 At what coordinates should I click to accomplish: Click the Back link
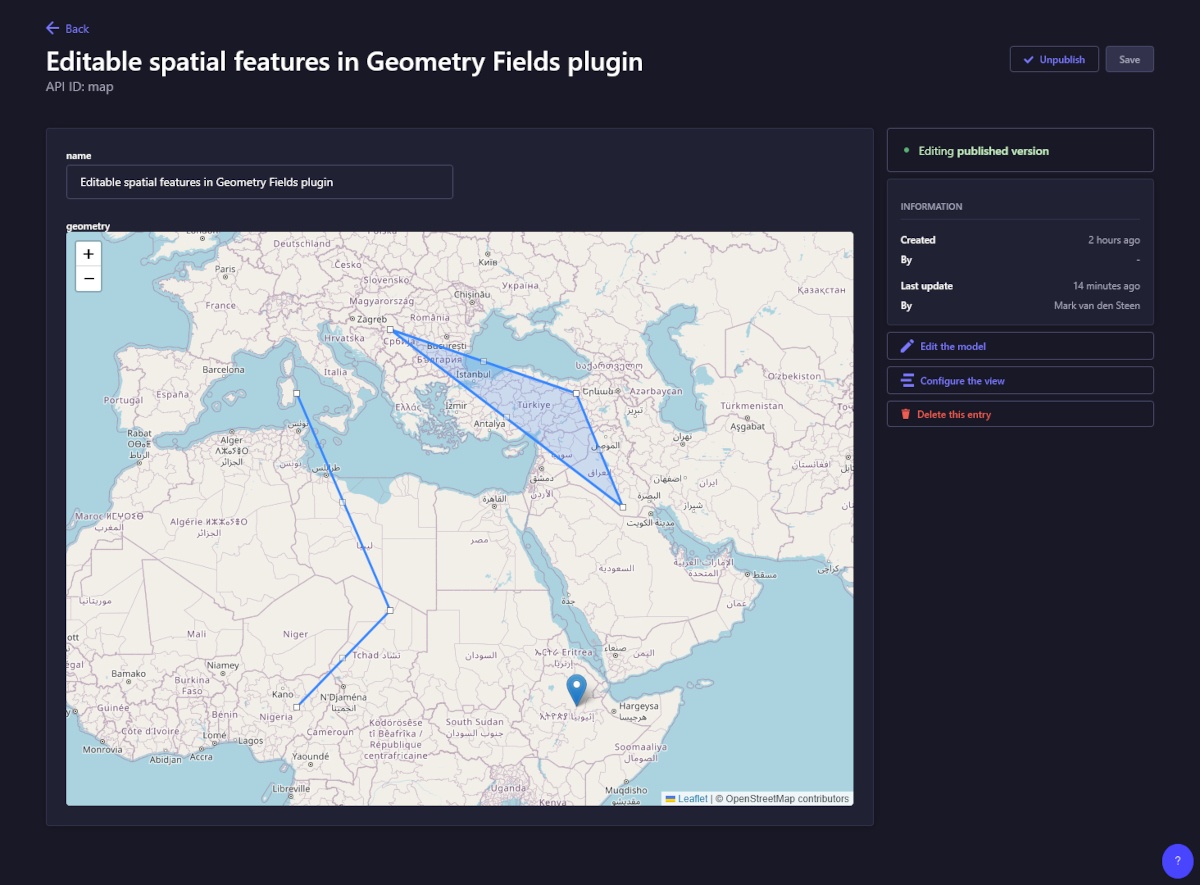[68, 29]
